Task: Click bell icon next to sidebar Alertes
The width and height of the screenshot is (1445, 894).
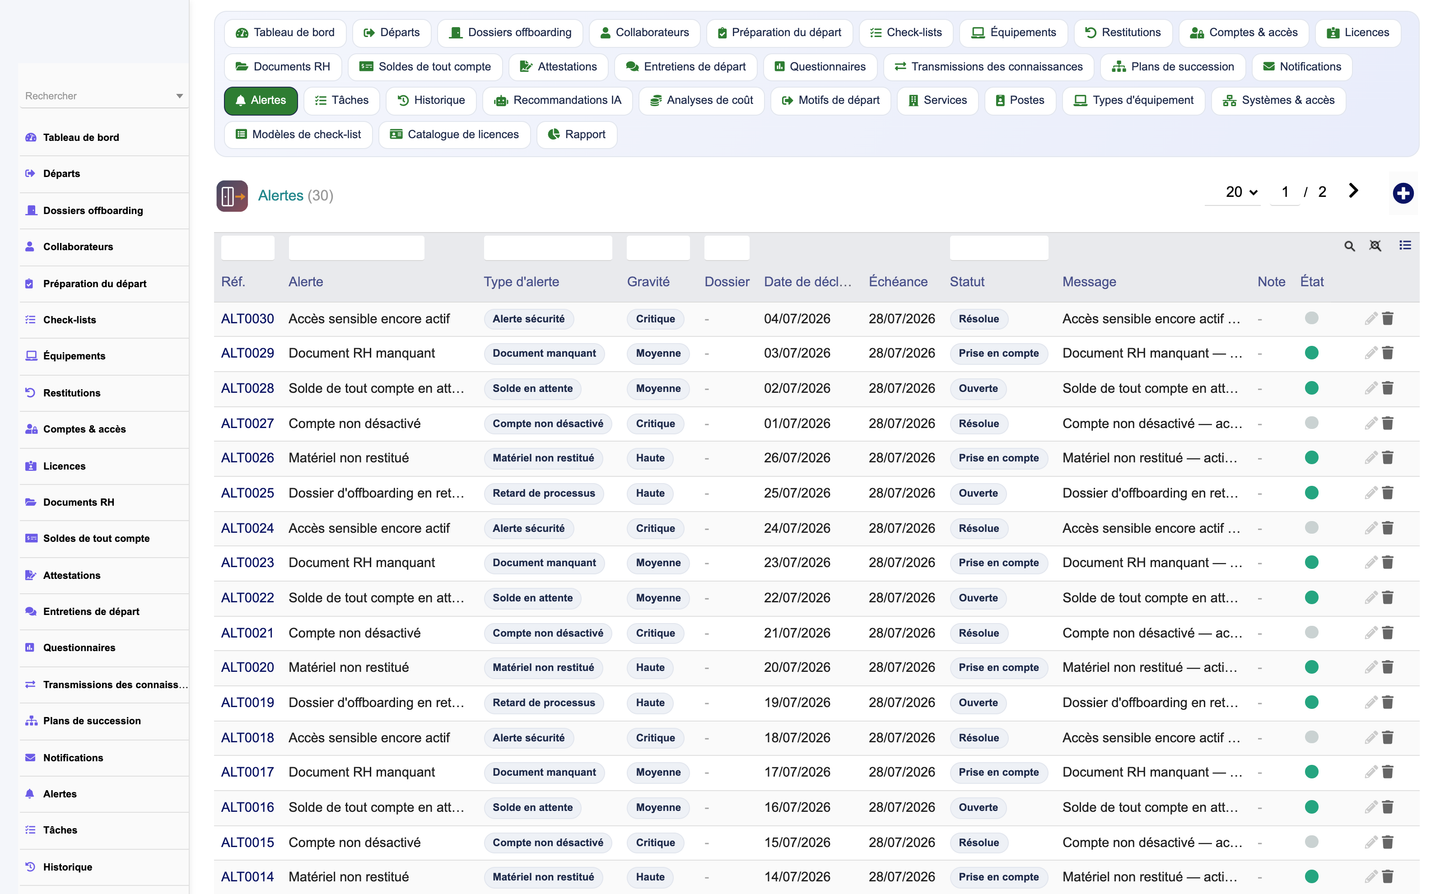Action: coord(30,794)
